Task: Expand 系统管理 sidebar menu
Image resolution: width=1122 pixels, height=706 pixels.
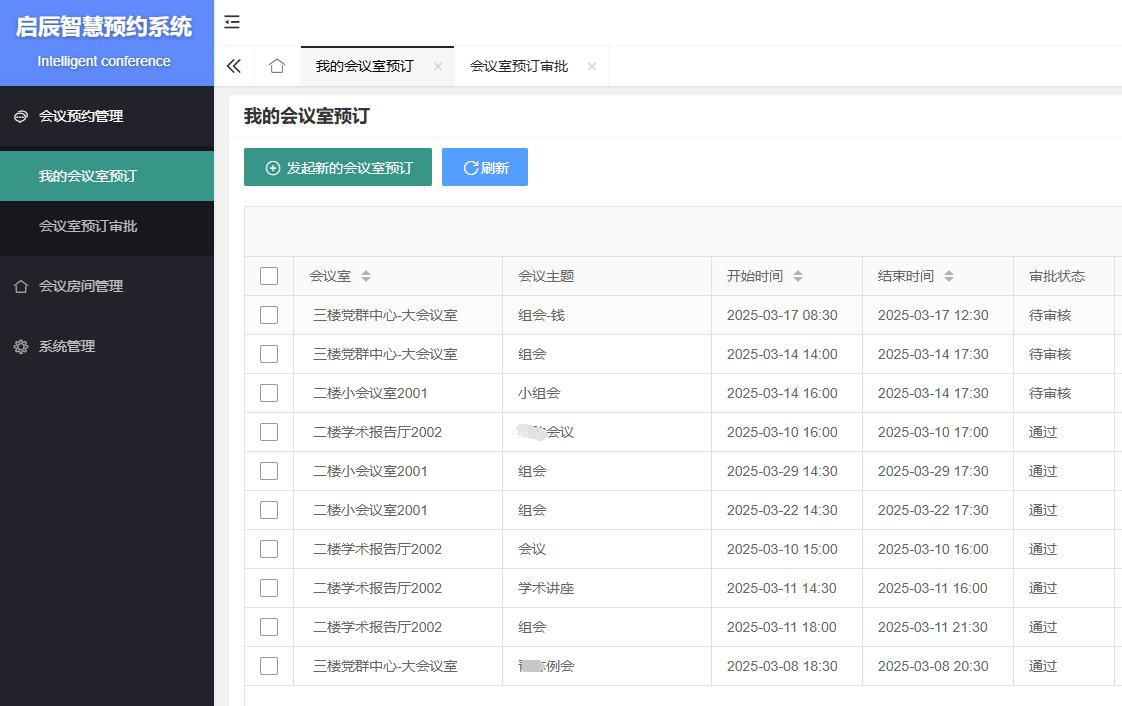Action: [67, 346]
